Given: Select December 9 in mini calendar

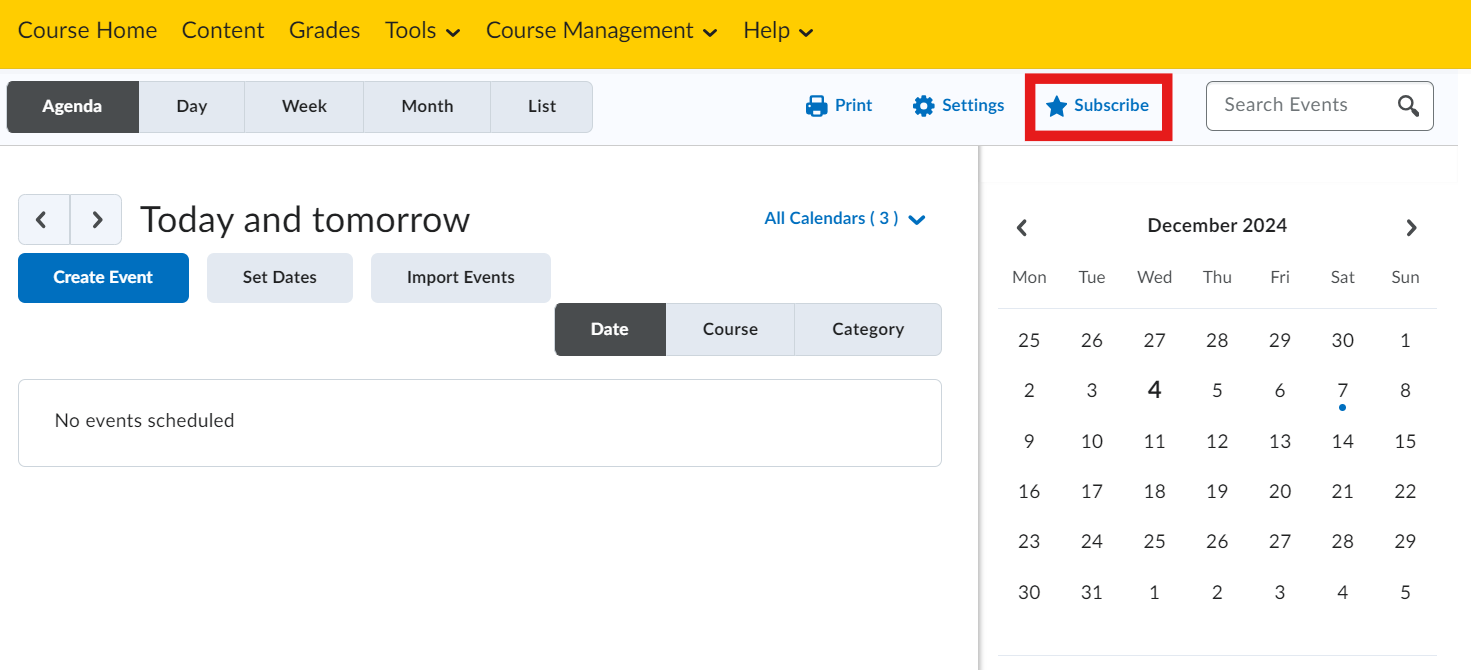Looking at the screenshot, I should [x=1029, y=441].
